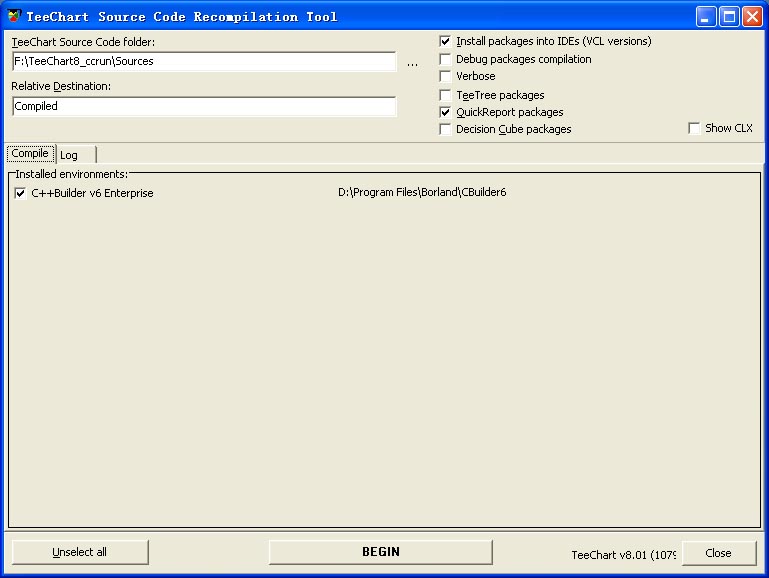Maximize the Recompilation Tool window
The width and height of the screenshot is (769, 578).
tap(730, 16)
